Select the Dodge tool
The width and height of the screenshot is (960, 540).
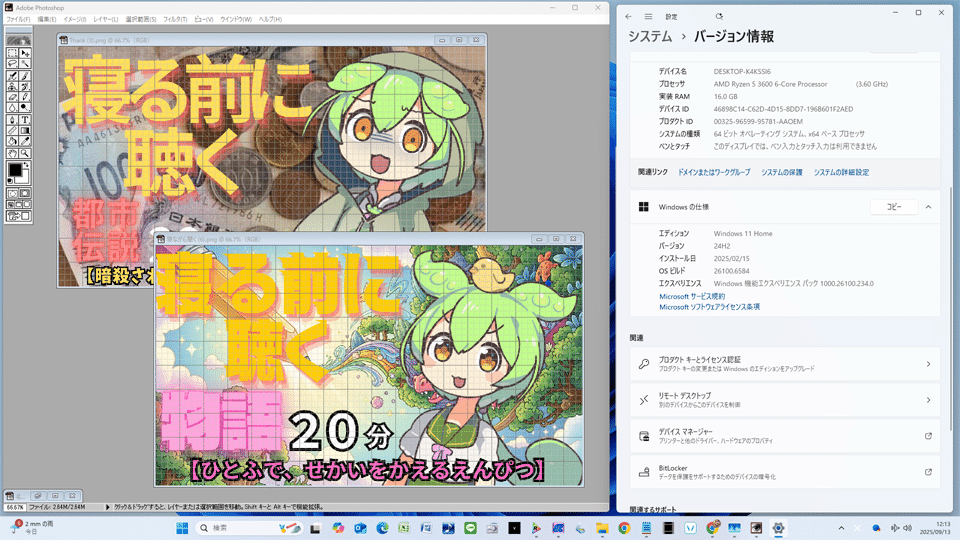click(25, 107)
